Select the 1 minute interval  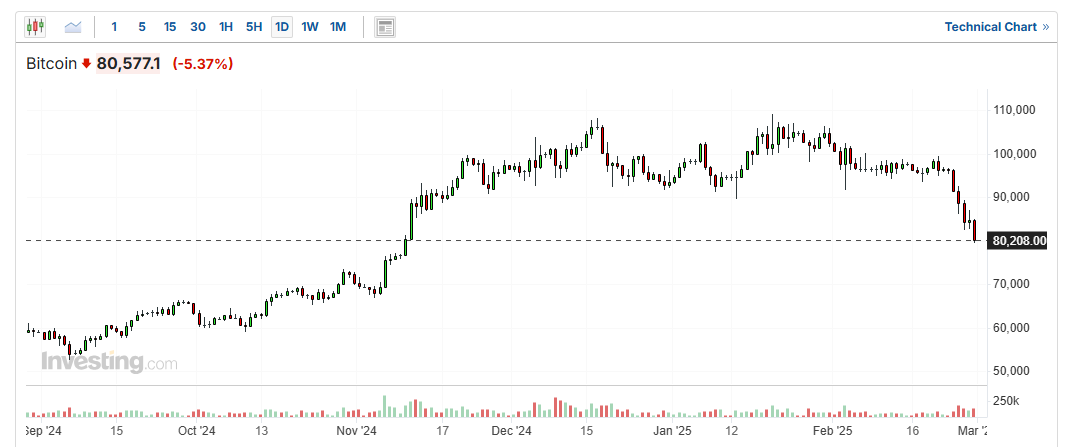click(114, 27)
